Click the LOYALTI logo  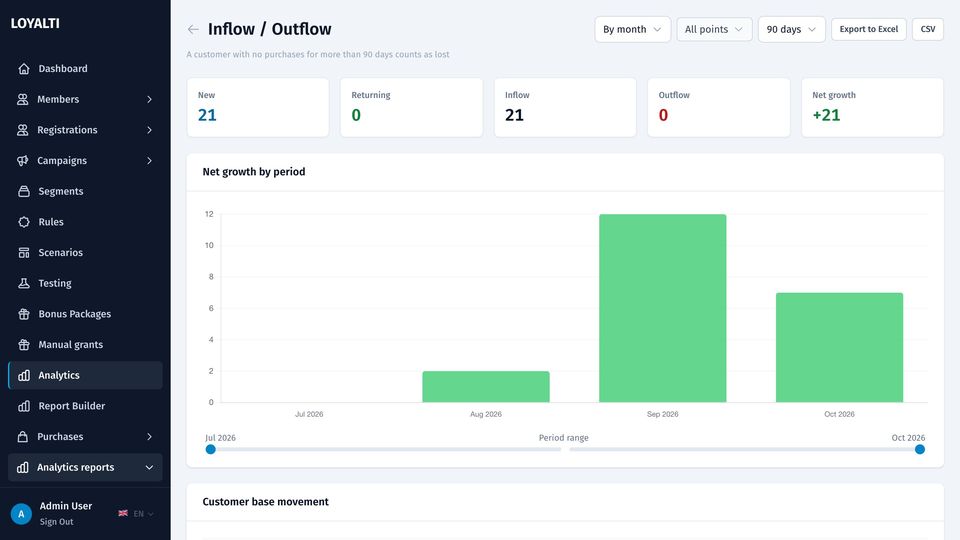[35, 23]
